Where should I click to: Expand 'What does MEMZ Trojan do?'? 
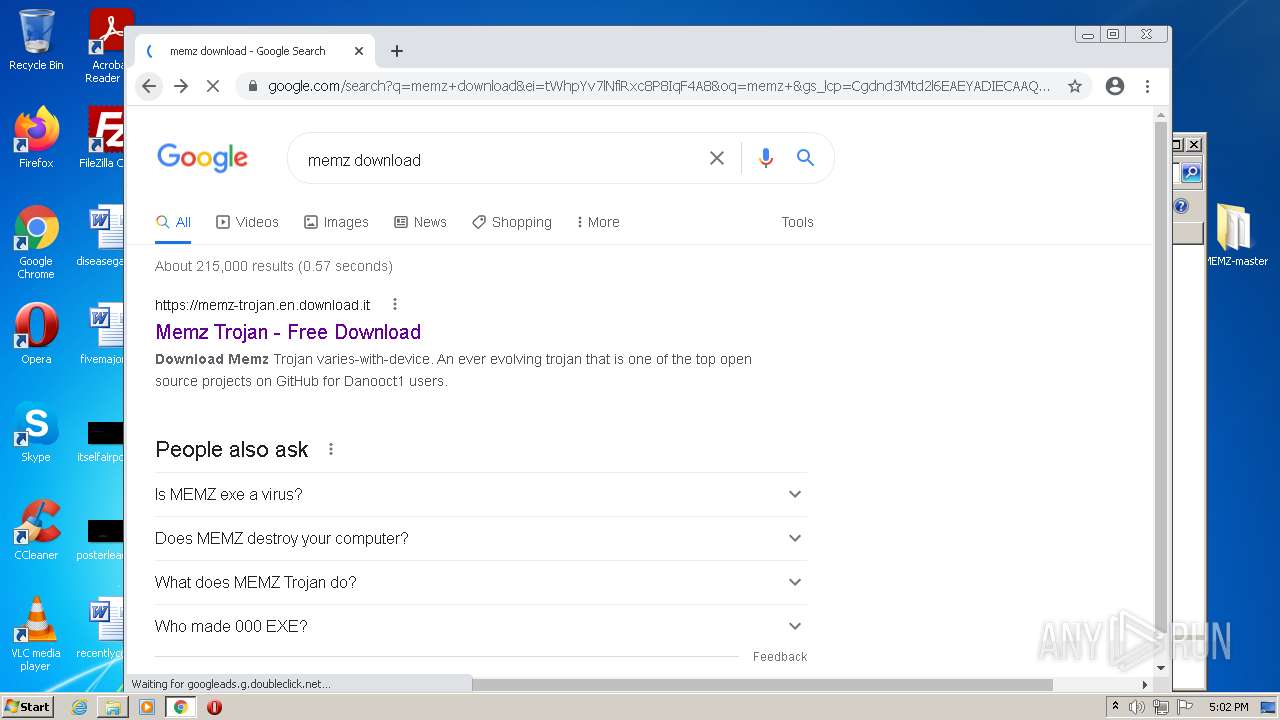[479, 582]
